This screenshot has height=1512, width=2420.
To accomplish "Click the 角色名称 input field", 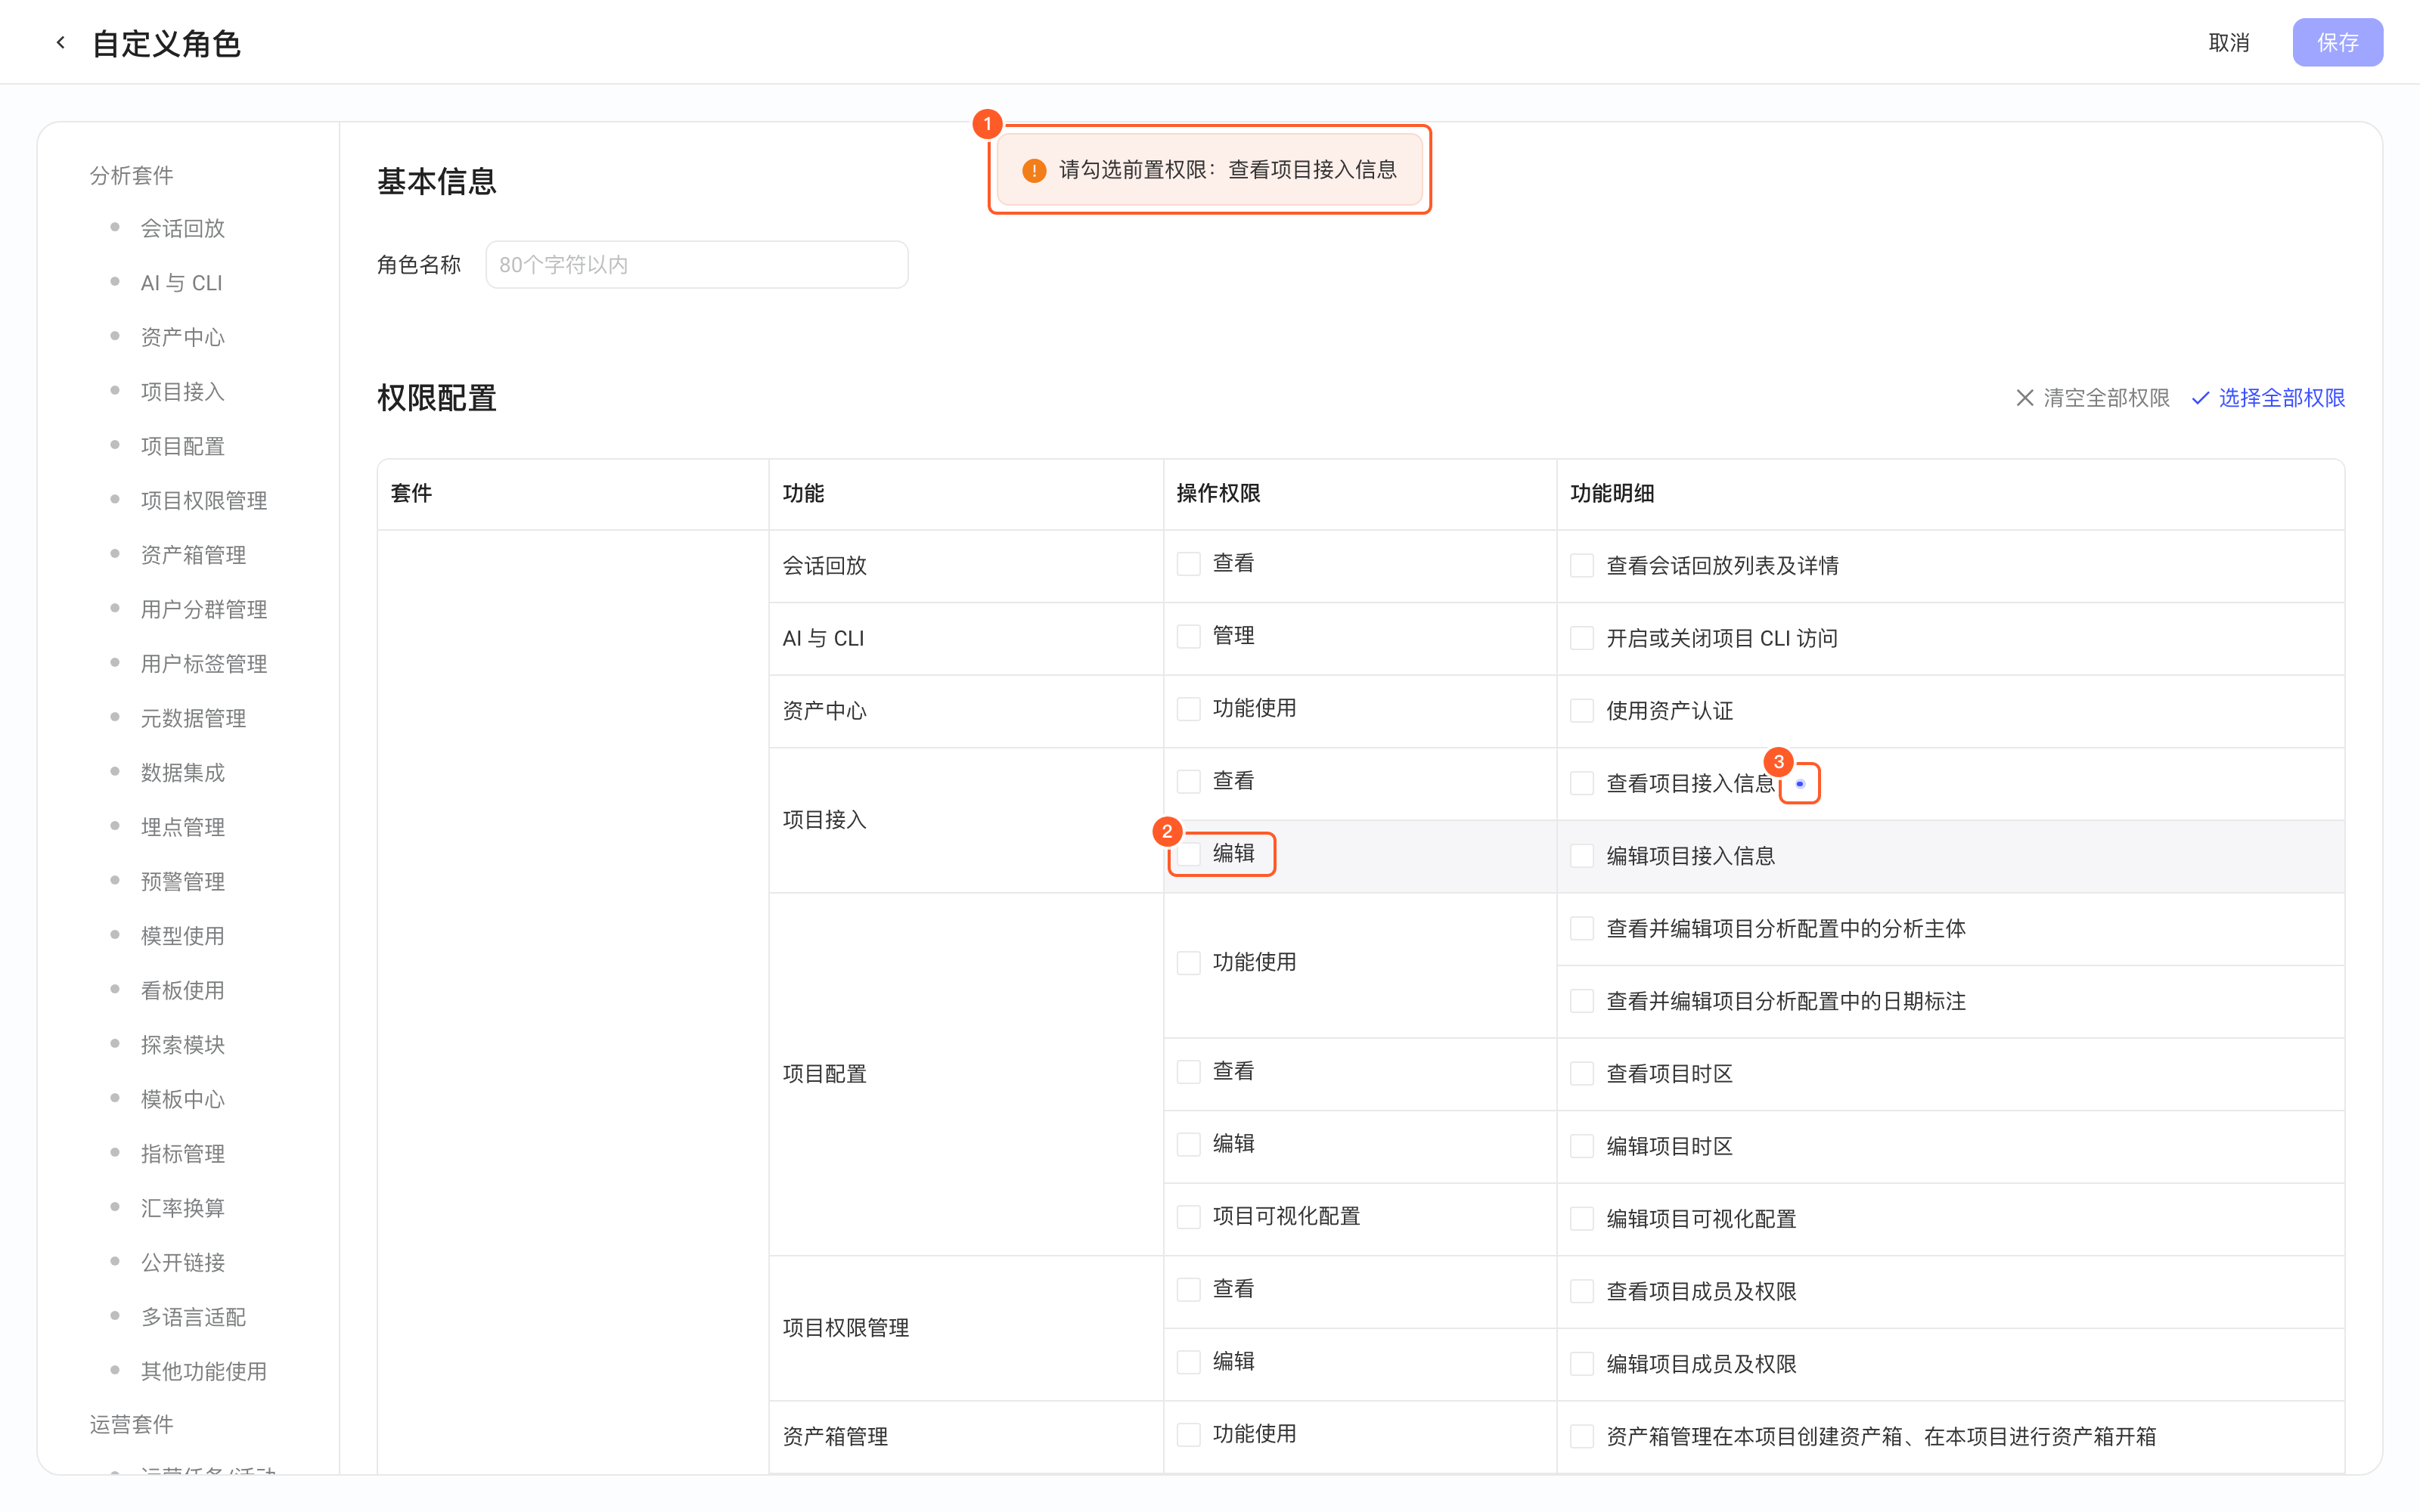I will [x=697, y=265].
